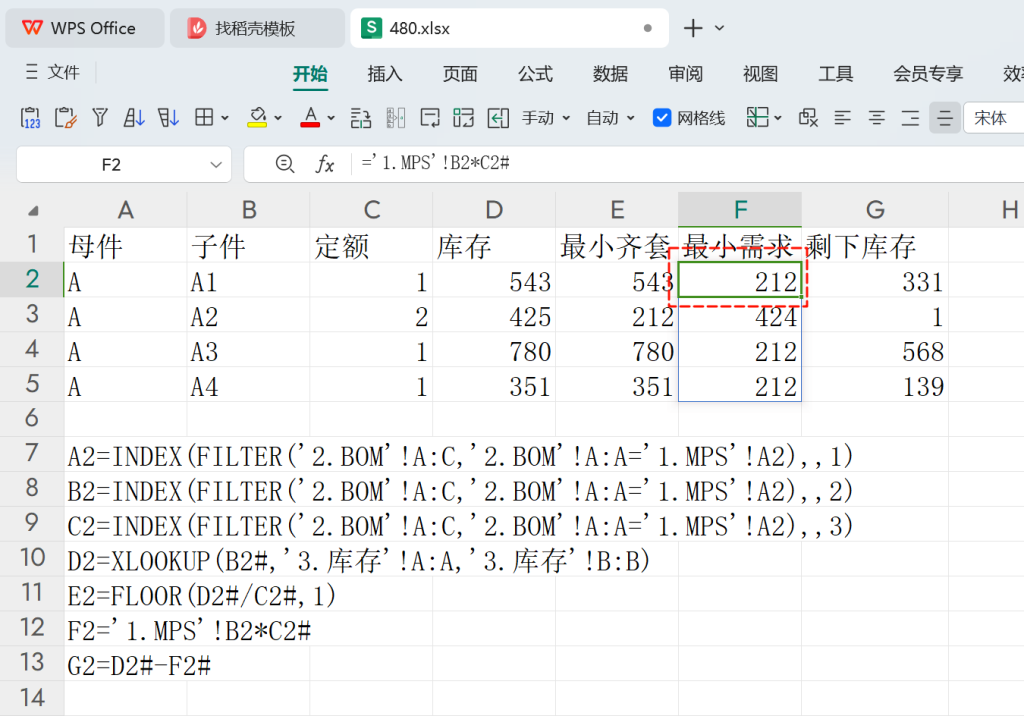Click the formula bar text
1024x716 pixels.
pos(436,163)
